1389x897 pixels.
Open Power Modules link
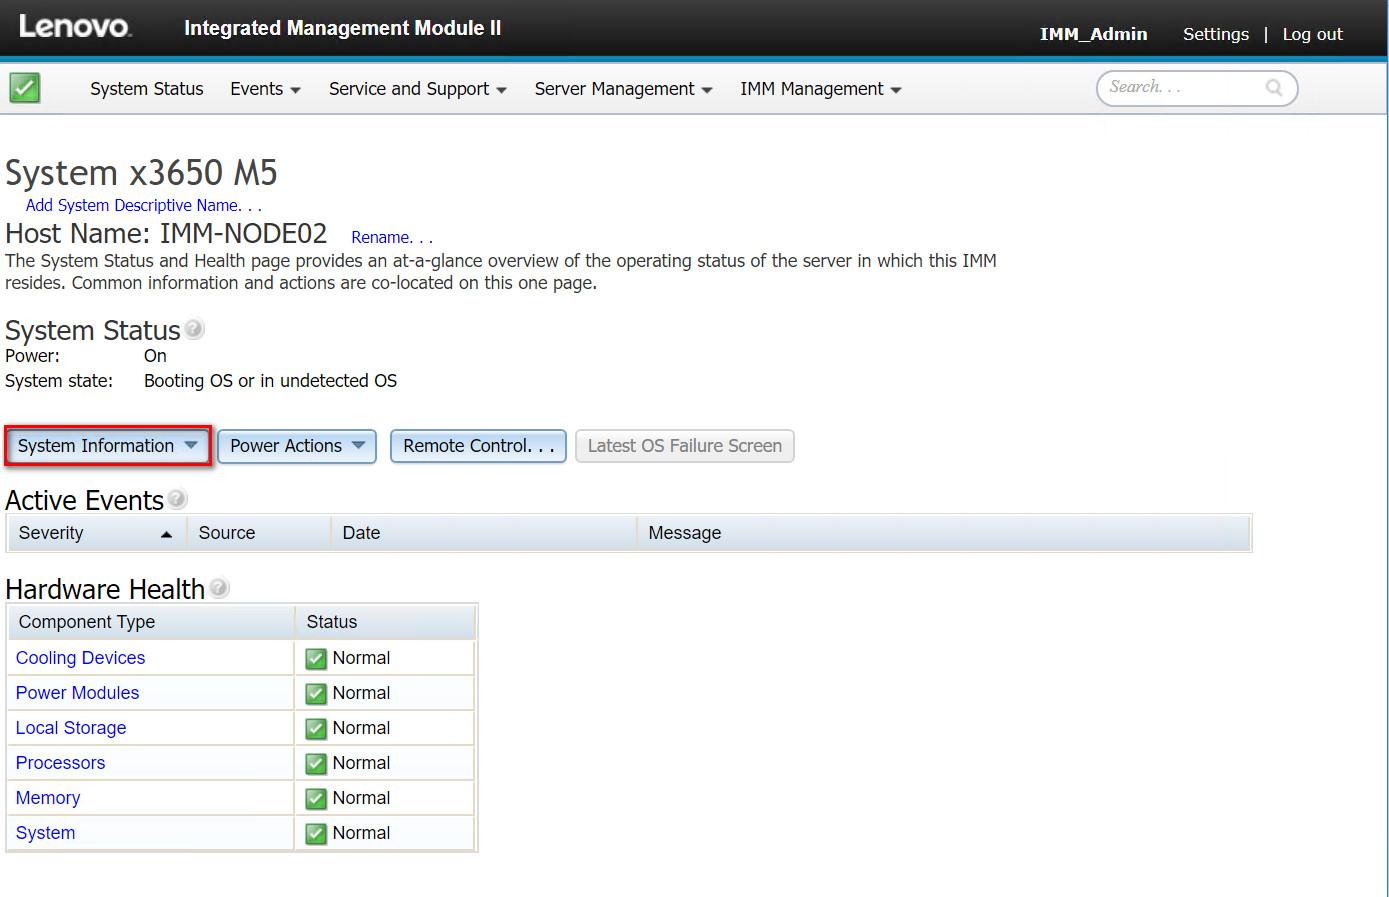coord(77,693)
